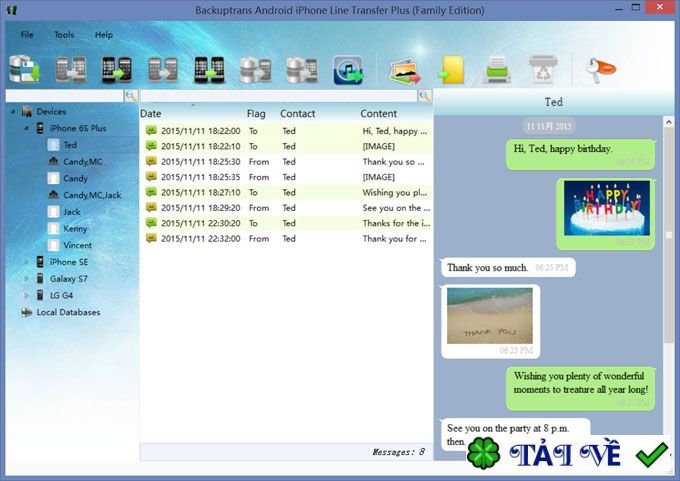
Task: Click the export pictures icon
Action: tap(405, 70)
